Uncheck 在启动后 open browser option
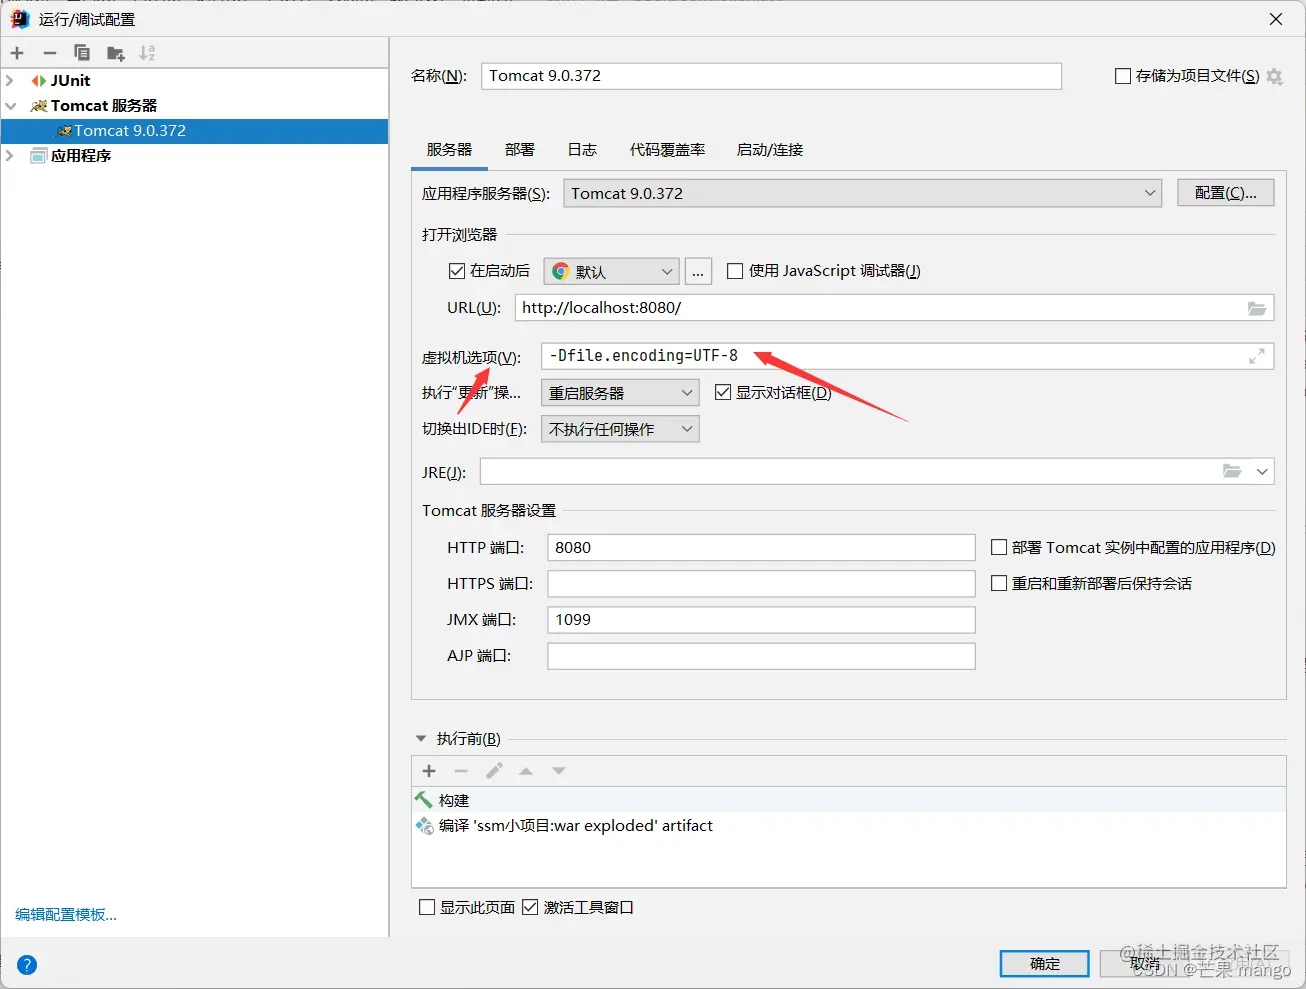The width and height of the screenshot is (1306, 989). coord(457,271)
